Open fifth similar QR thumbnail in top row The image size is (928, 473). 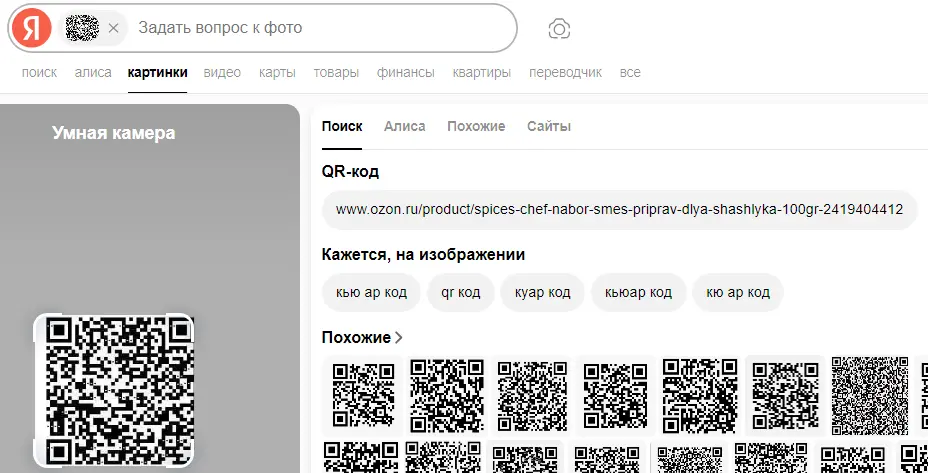point(700,395)
